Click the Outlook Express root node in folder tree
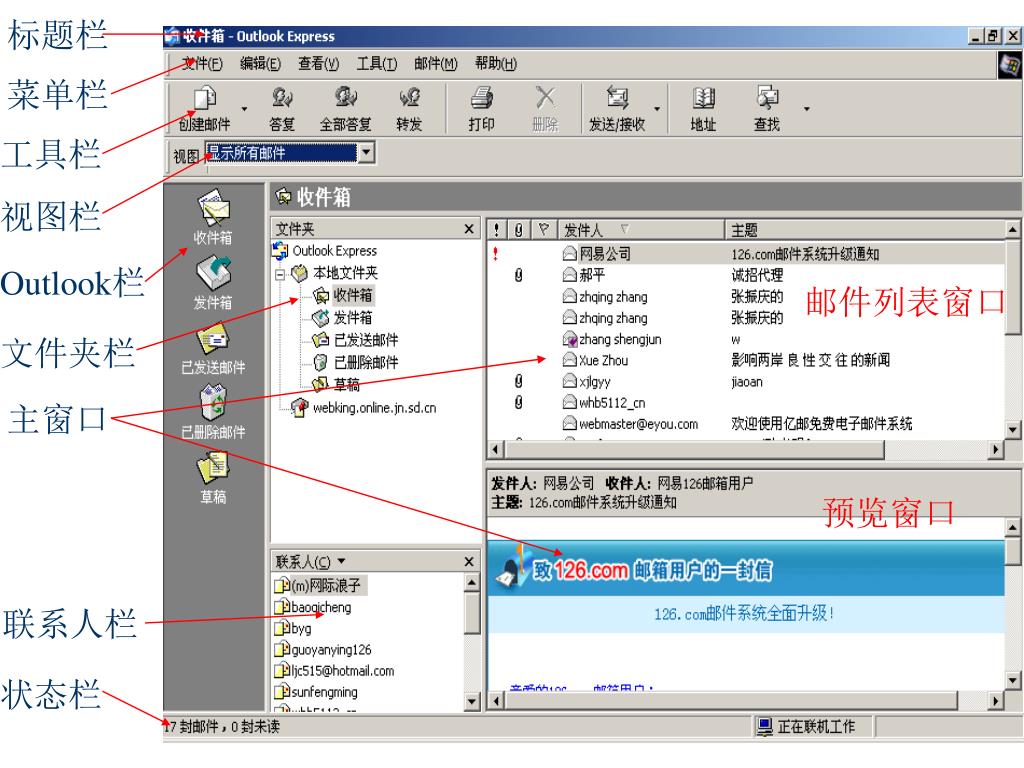Image resolution: width=1024 pixels, height=768 pixels. coord(325,251)
